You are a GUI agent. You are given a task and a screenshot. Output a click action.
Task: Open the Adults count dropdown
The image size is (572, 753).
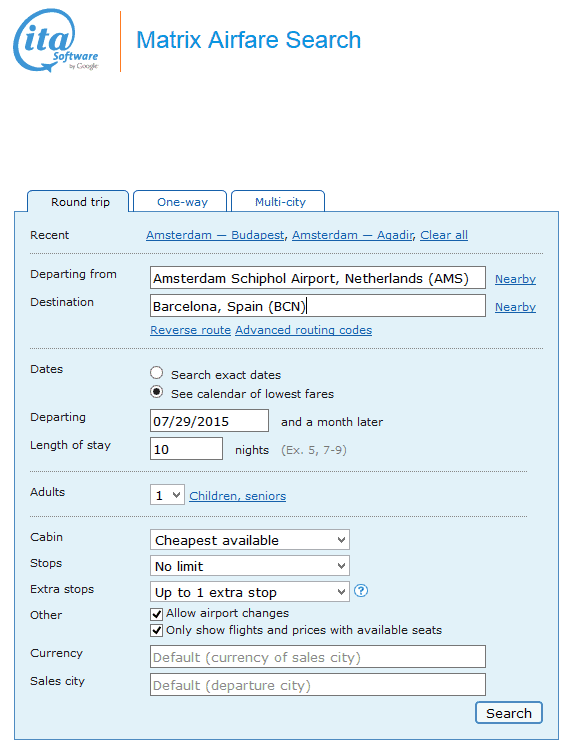click(x=167, y=495)
